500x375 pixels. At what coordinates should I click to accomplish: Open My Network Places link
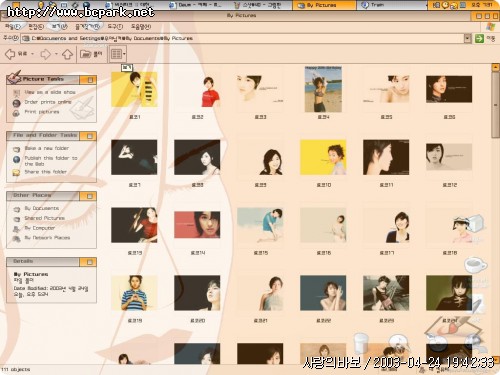(x=47, y=238)
